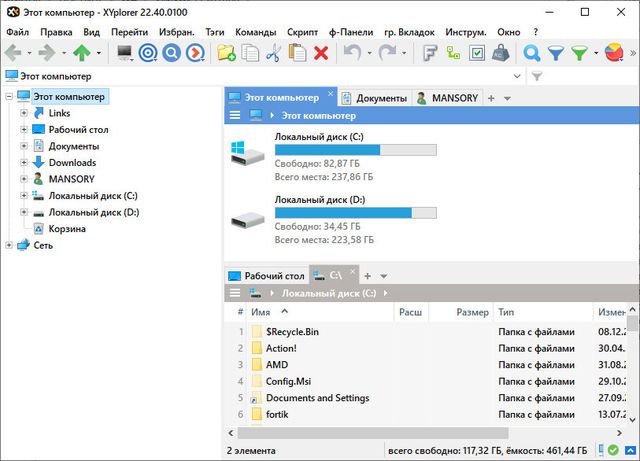Select the AMD folder in the list
Viewport: 640px width, 461px height.
tap(277, 365)
